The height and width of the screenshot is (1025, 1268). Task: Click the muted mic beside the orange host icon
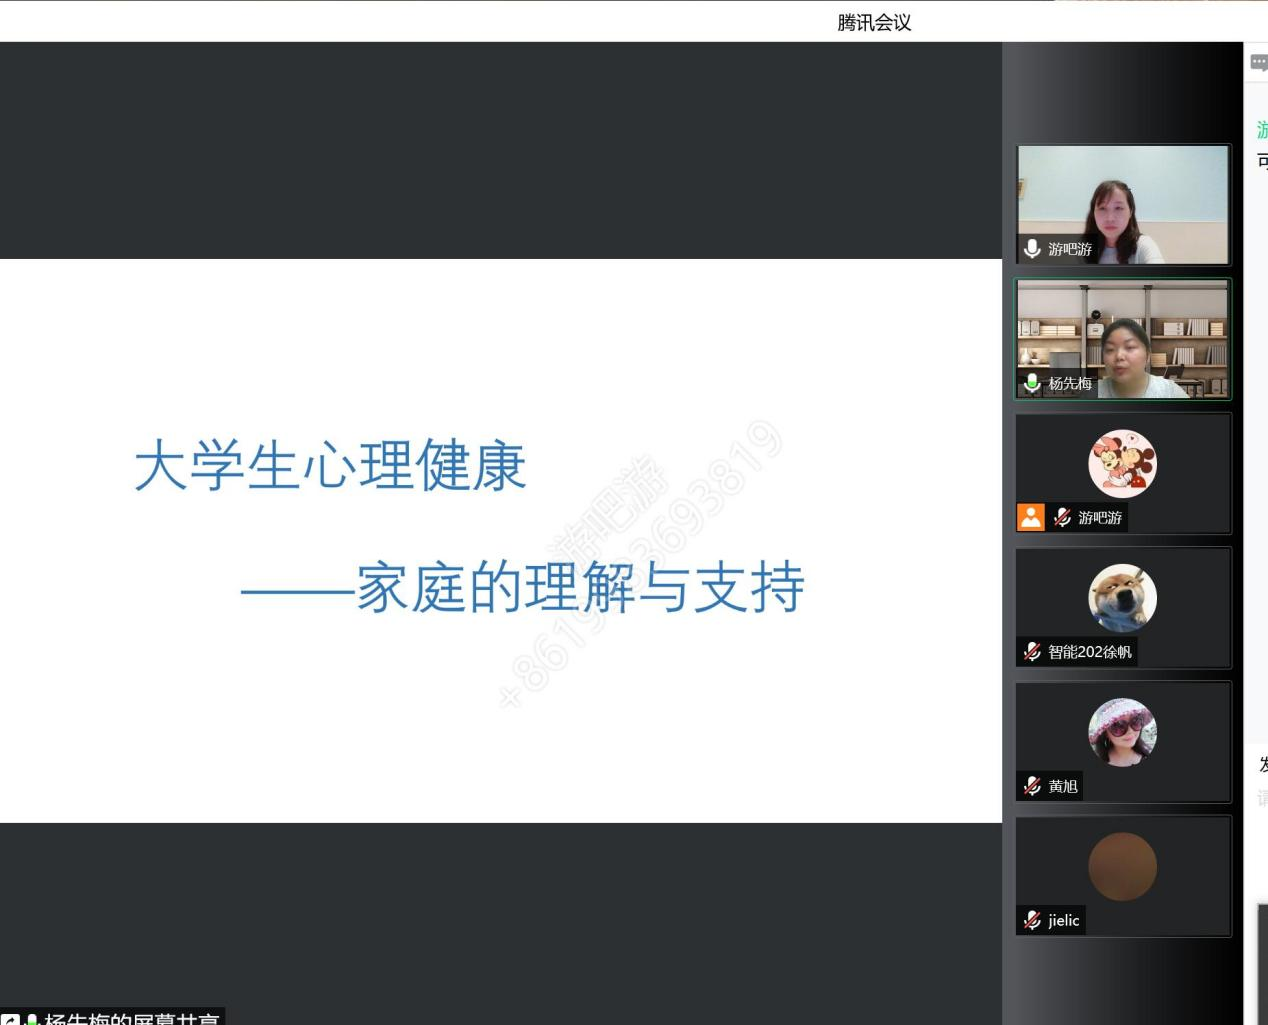coord(1062,517)
